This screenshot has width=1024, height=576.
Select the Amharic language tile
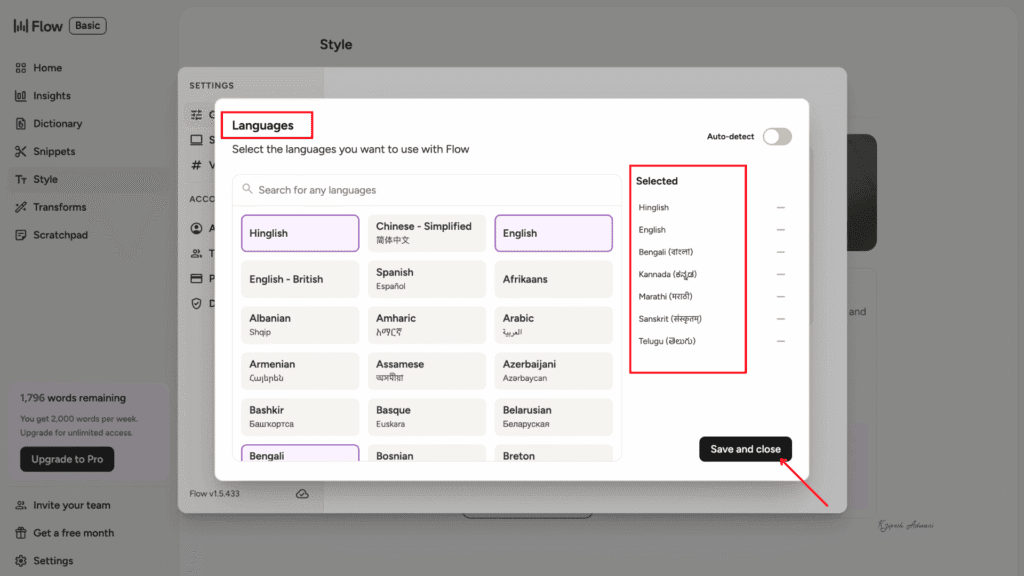click(426, 325)
